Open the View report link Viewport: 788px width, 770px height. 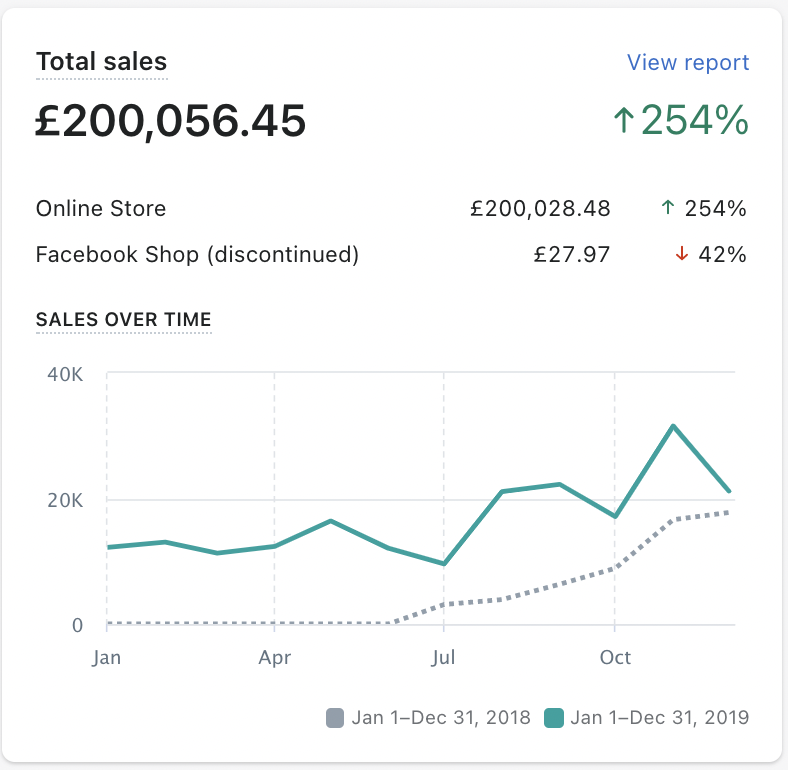click(687, 62)
